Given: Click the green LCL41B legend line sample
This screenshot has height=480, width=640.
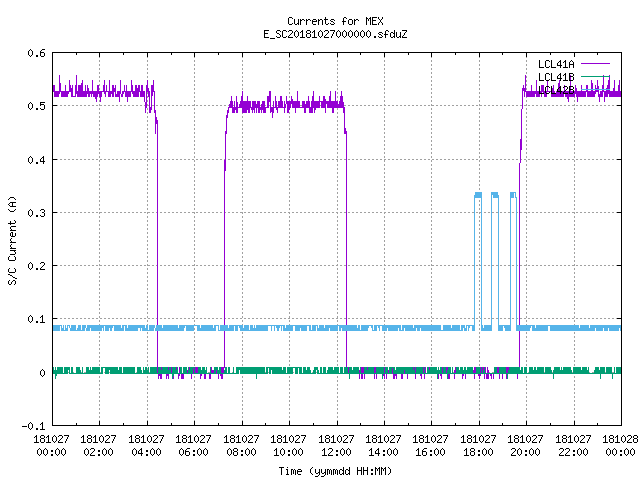Looking at the screenshot, I should [595, 76].
